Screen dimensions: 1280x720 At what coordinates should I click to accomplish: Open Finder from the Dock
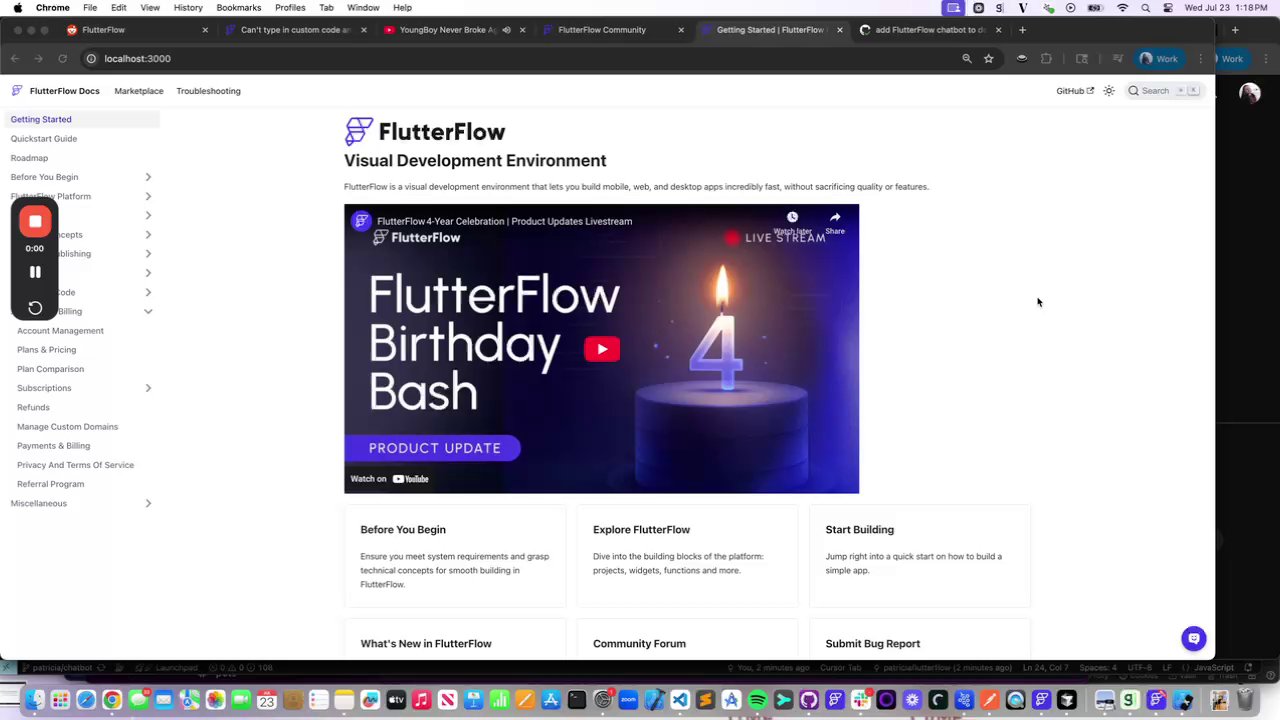(x=34, y=700)
